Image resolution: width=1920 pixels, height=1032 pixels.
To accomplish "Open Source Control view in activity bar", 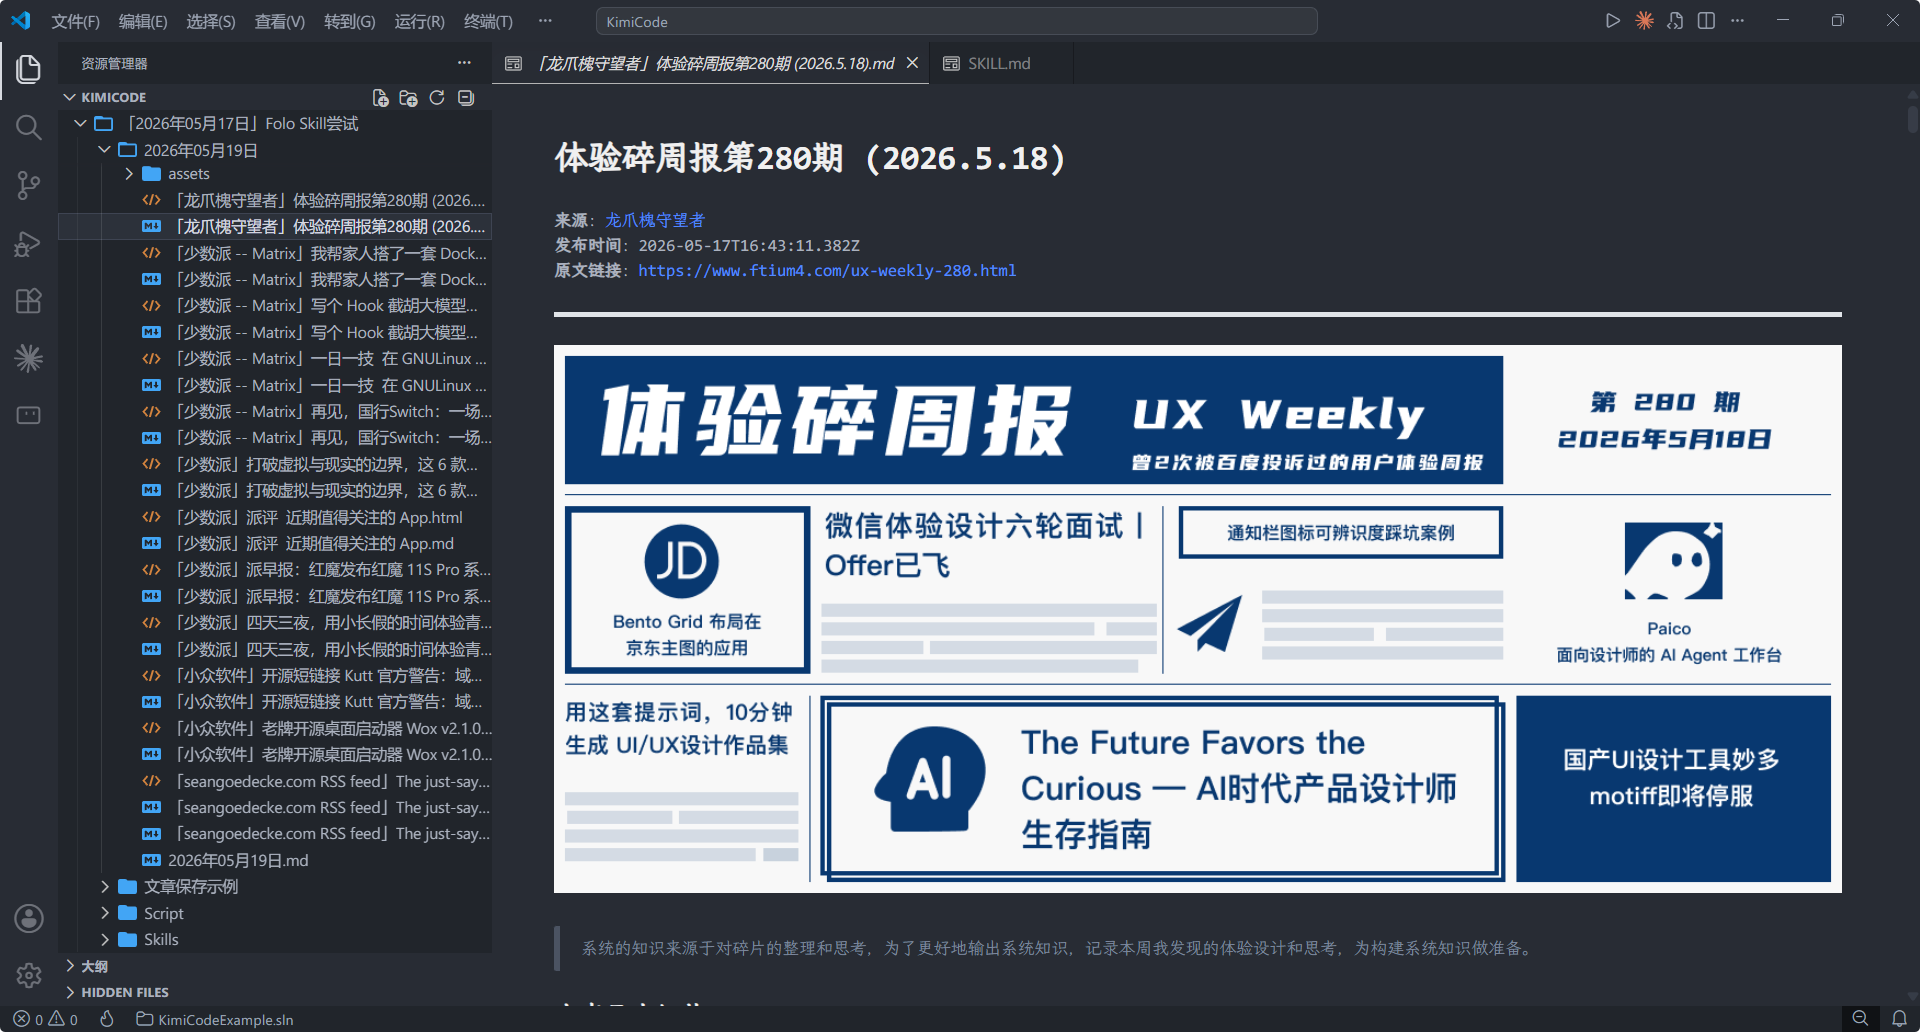I will click(x=28, y=185).
